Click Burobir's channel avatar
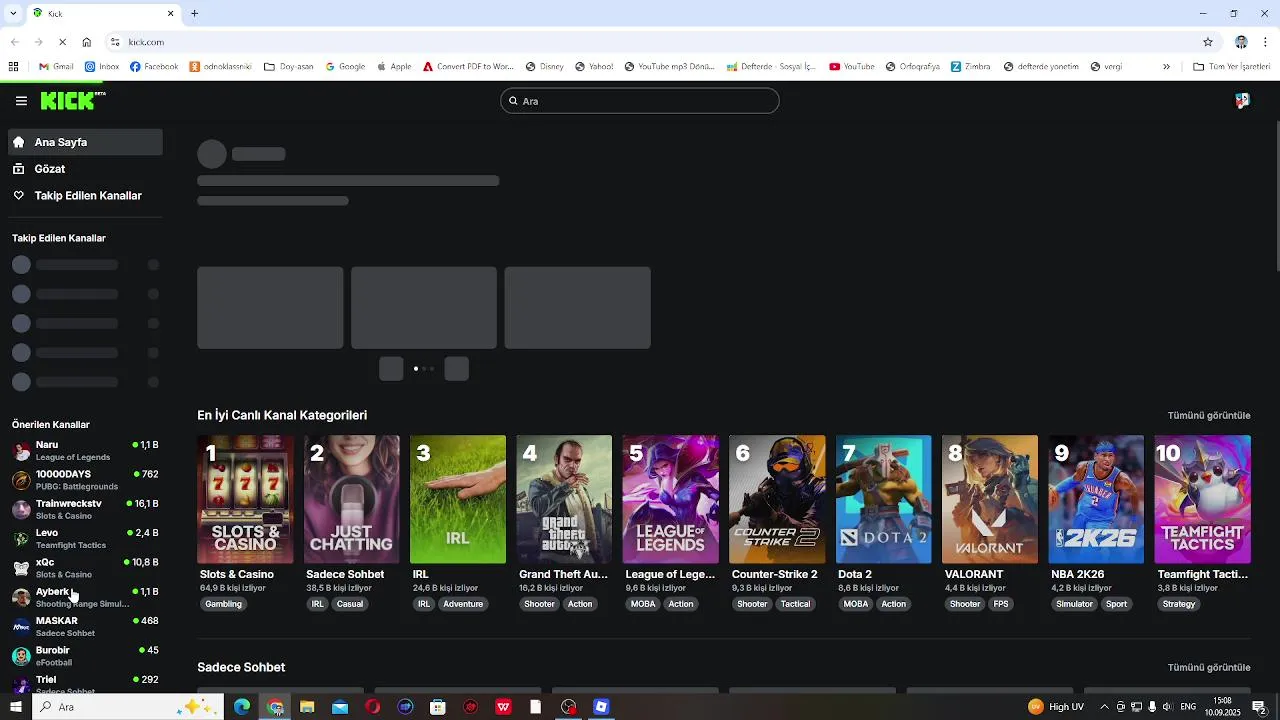The image size is (1280, 720). tap(21, 656)
